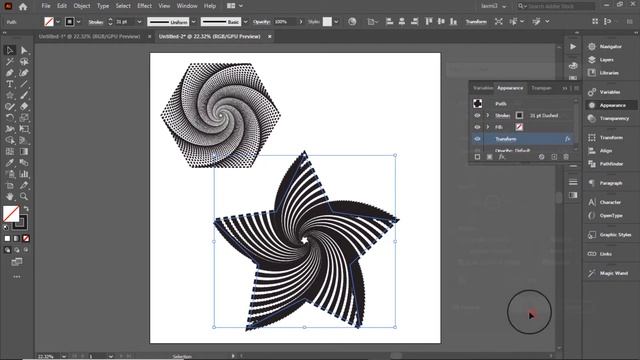Select the Selection tool
Screen dimensions: 640x360
[x=9, y=50]
